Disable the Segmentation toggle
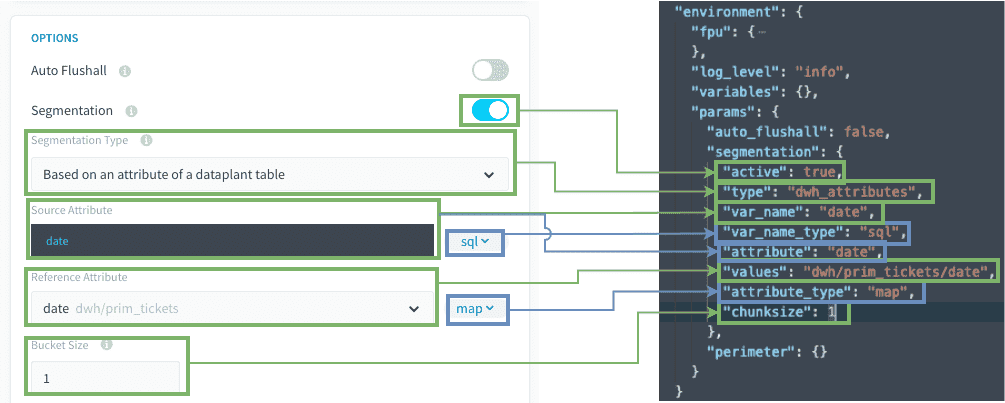 click(490, 110)
